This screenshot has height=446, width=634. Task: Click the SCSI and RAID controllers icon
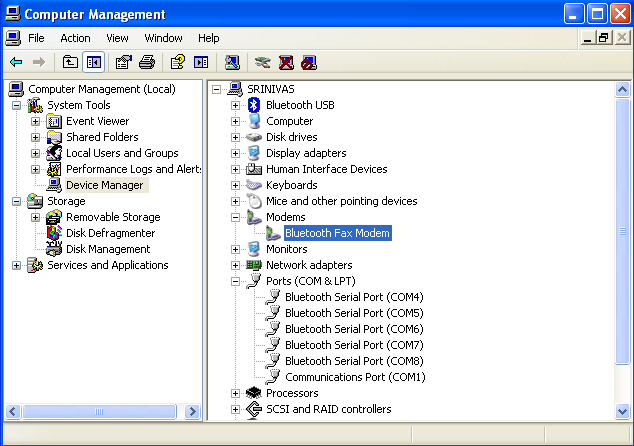(x=254, y=409)
